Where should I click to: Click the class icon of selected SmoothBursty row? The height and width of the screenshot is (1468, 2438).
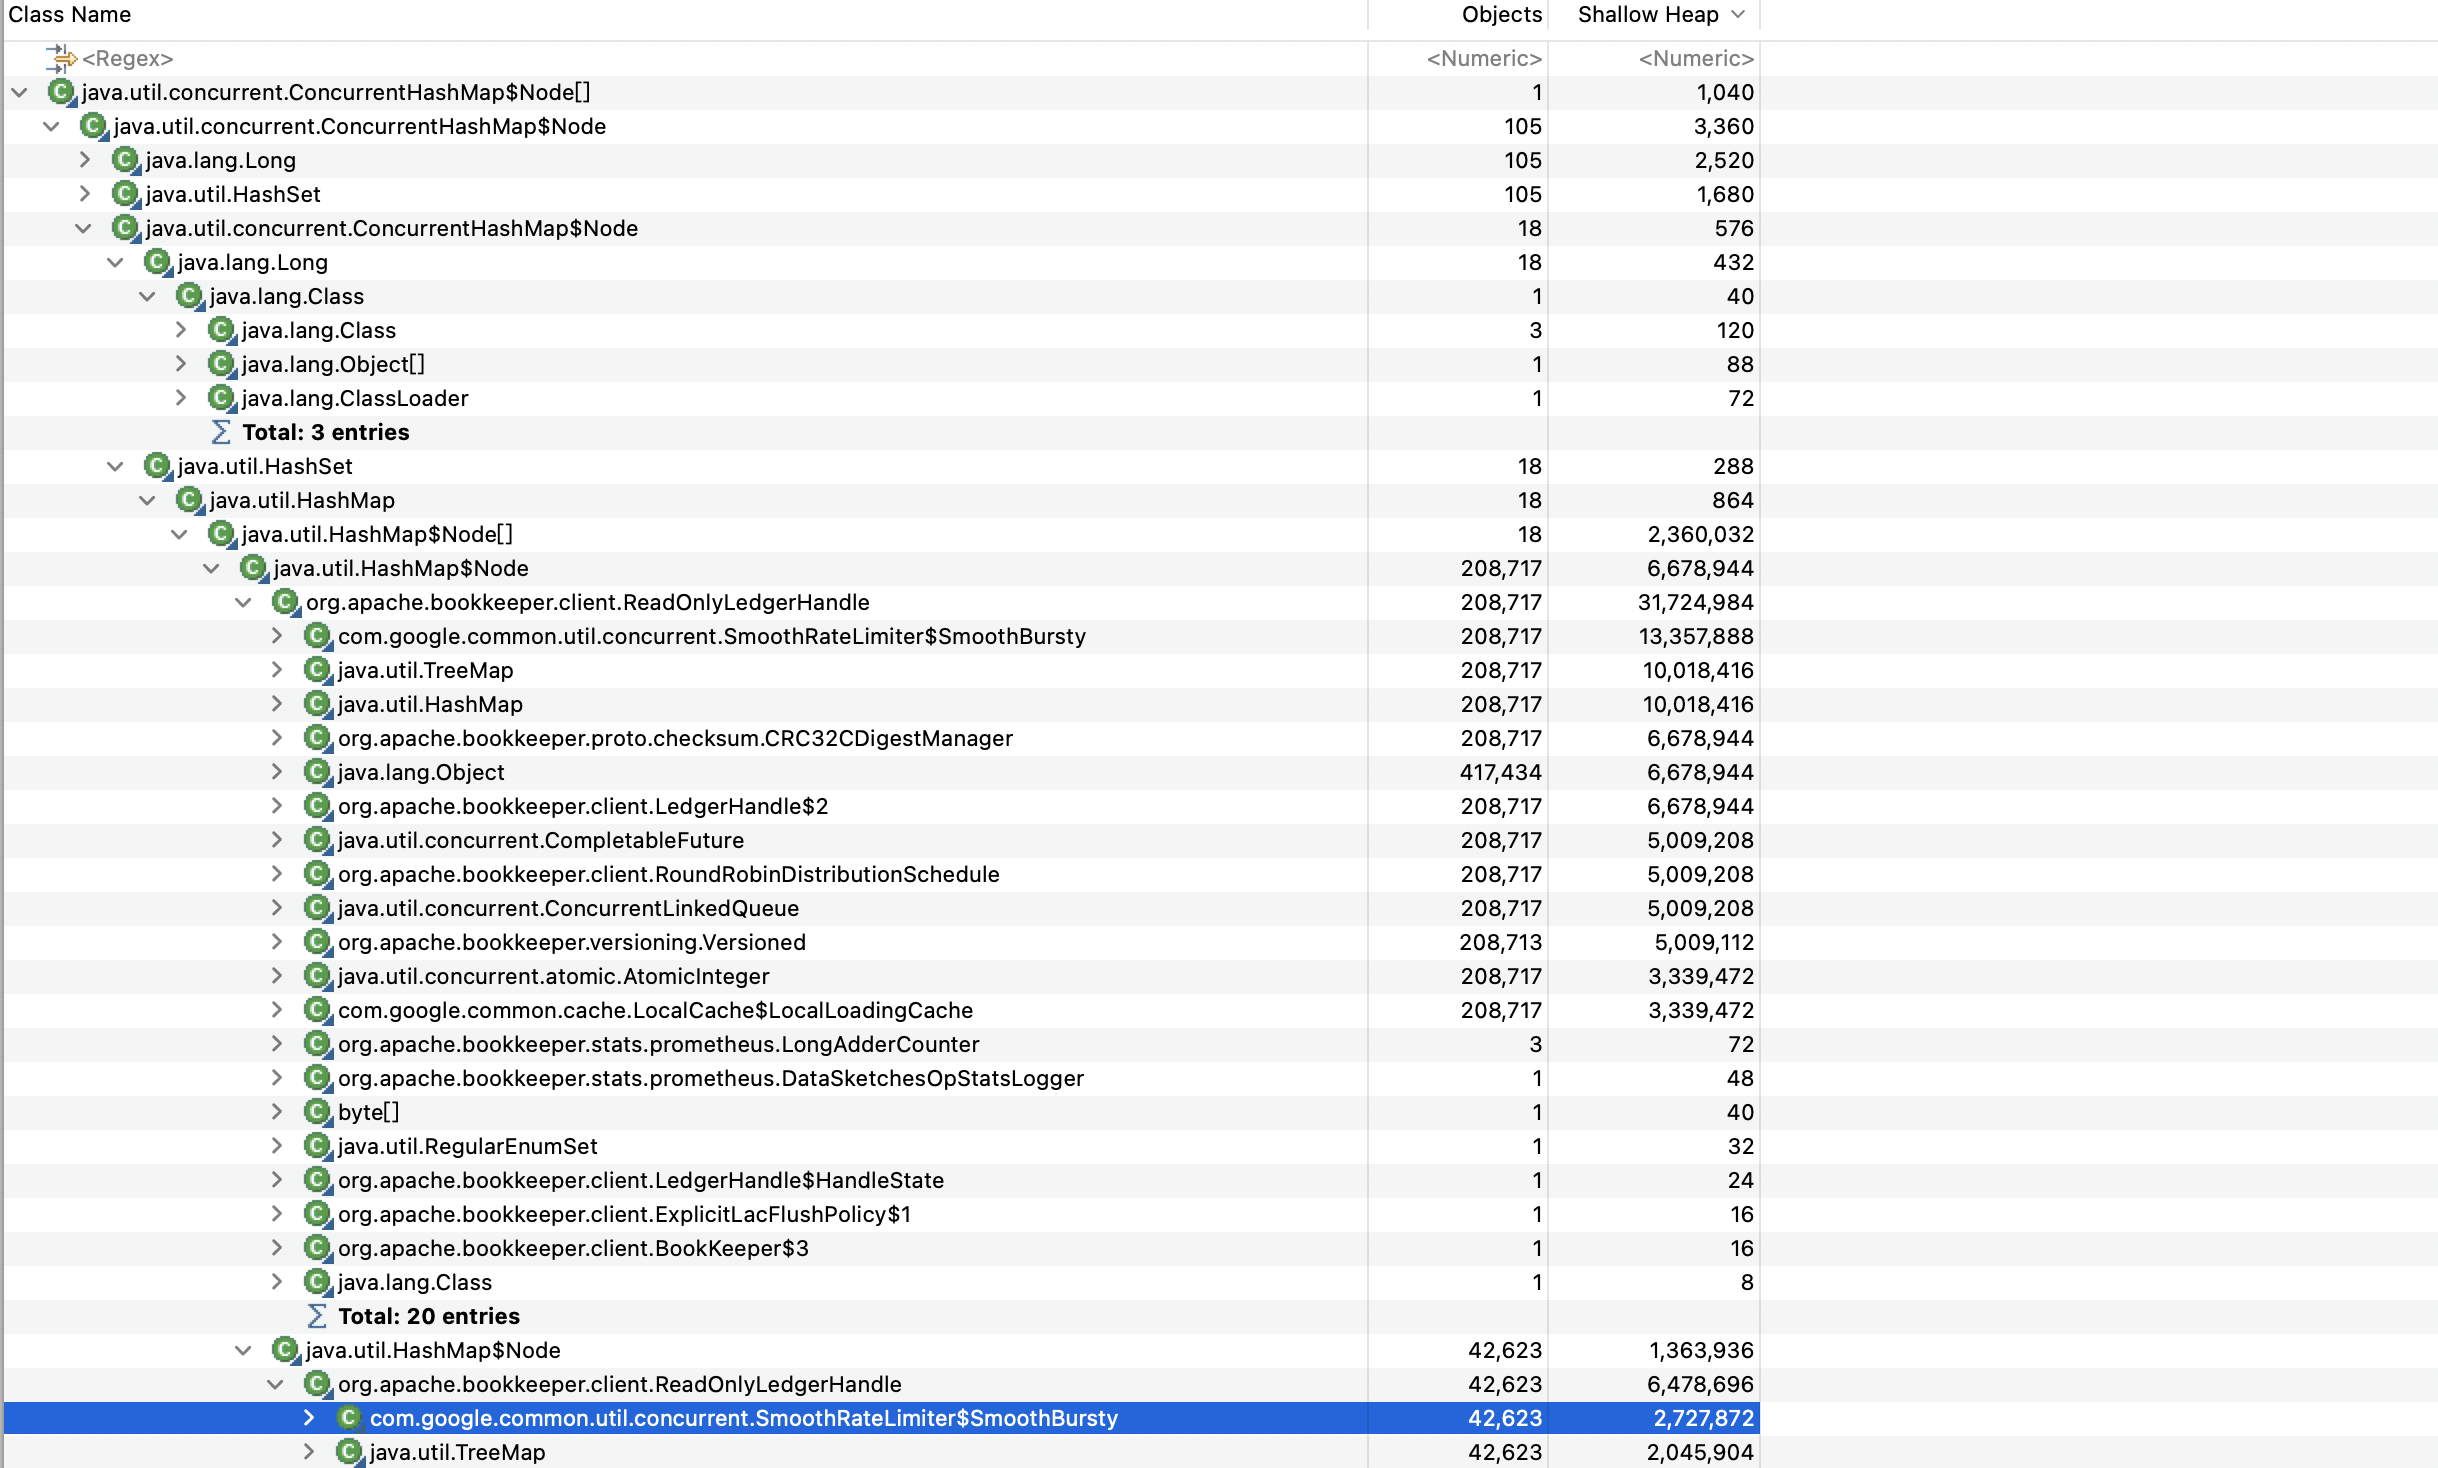(x=349, y=1418)
